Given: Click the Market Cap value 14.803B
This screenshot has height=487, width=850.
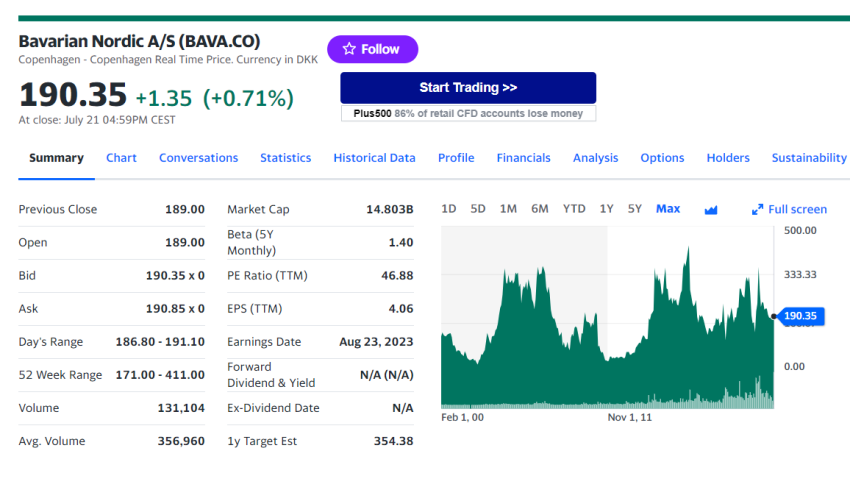Looking at the screenshot, I should point(390,209).
